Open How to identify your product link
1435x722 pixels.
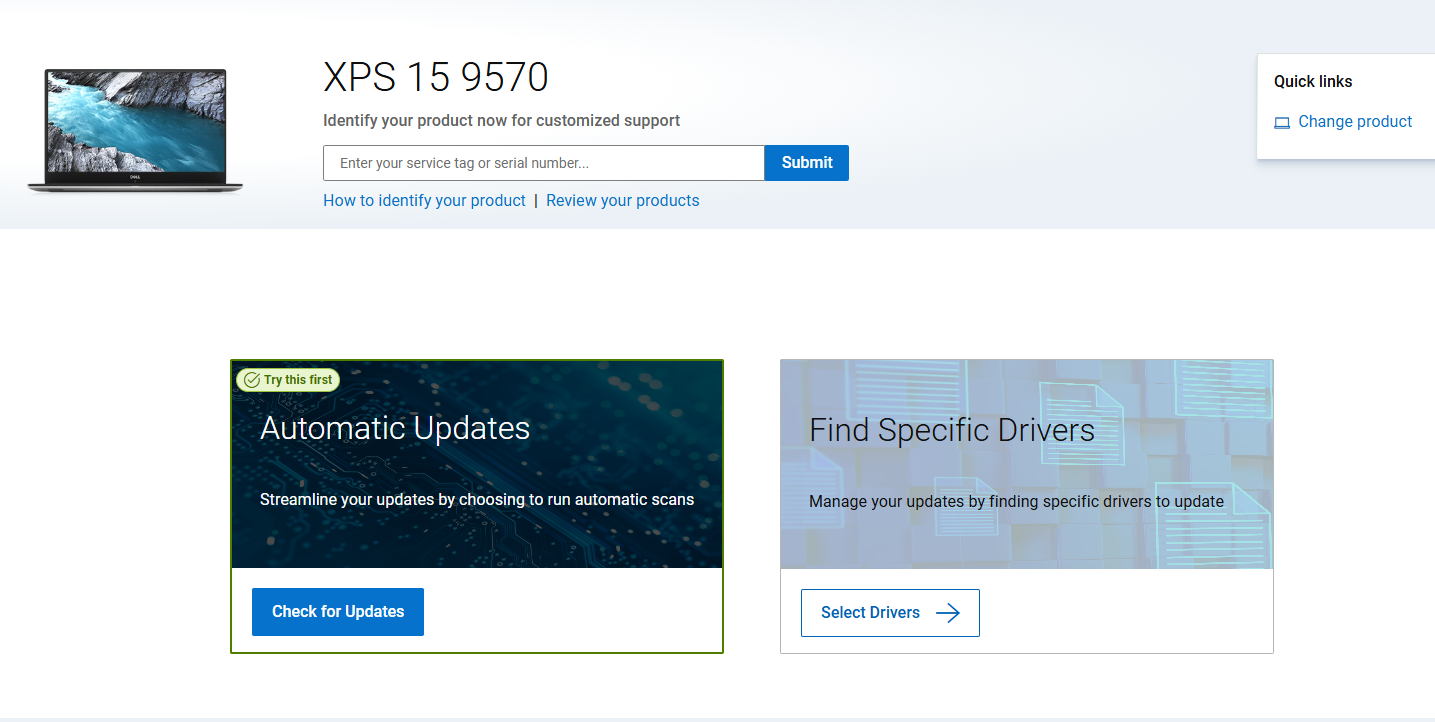pyautogui.click(x=424, y=201)
